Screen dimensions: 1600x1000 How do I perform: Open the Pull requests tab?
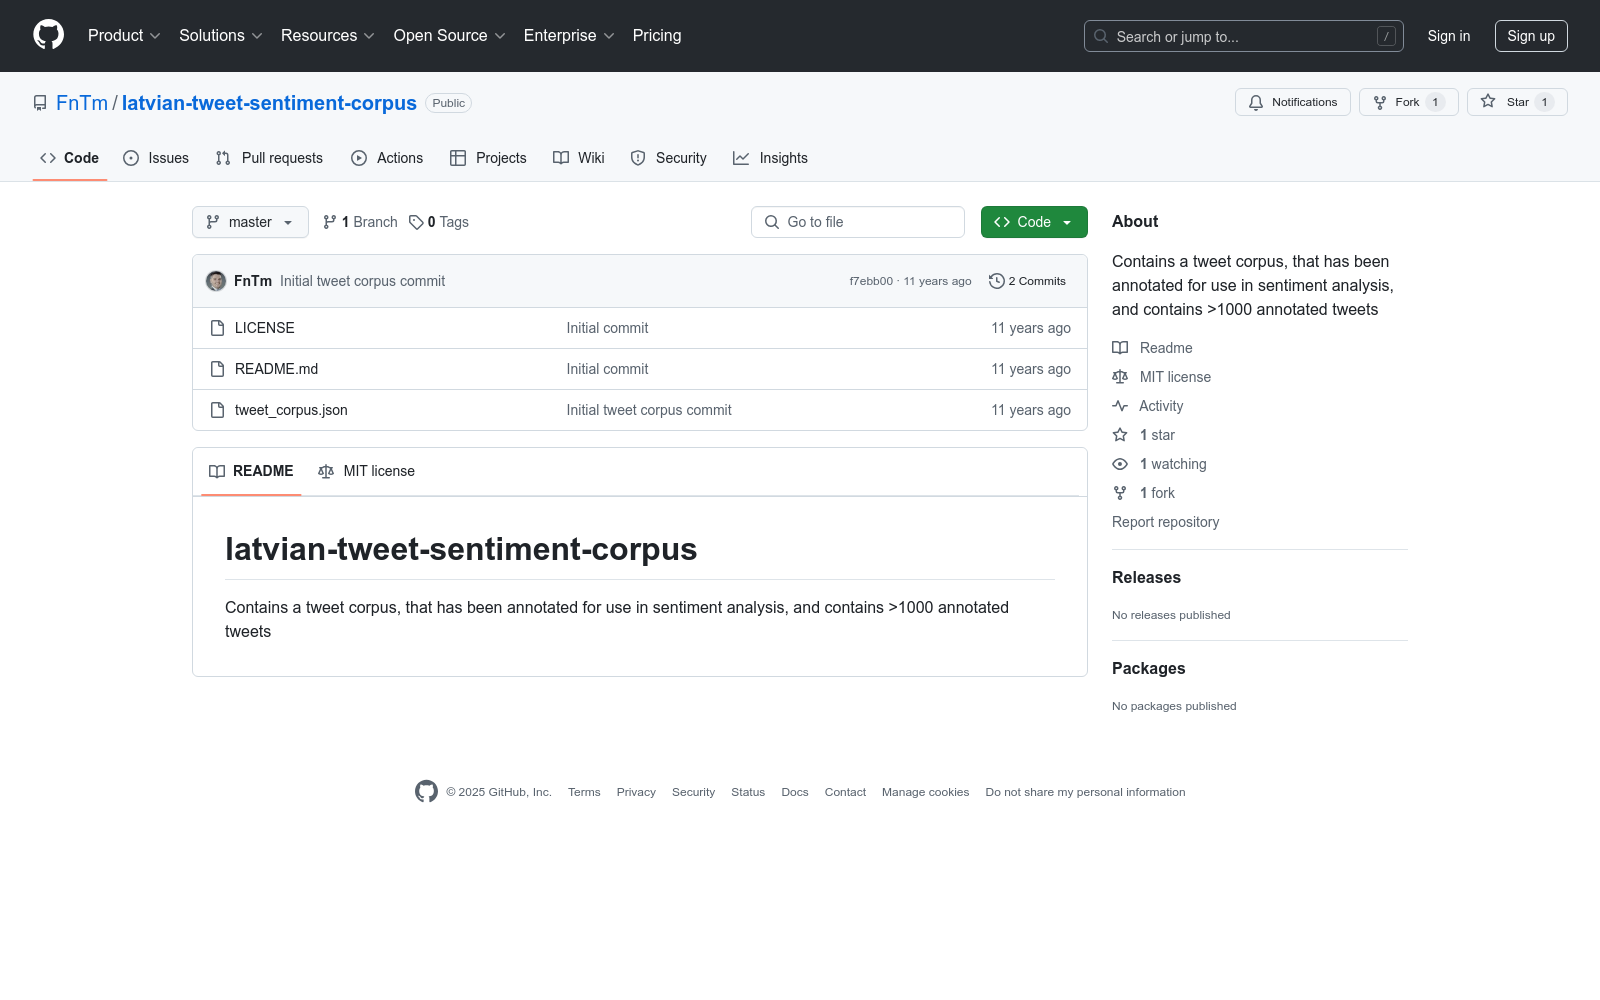pos(269,158)
